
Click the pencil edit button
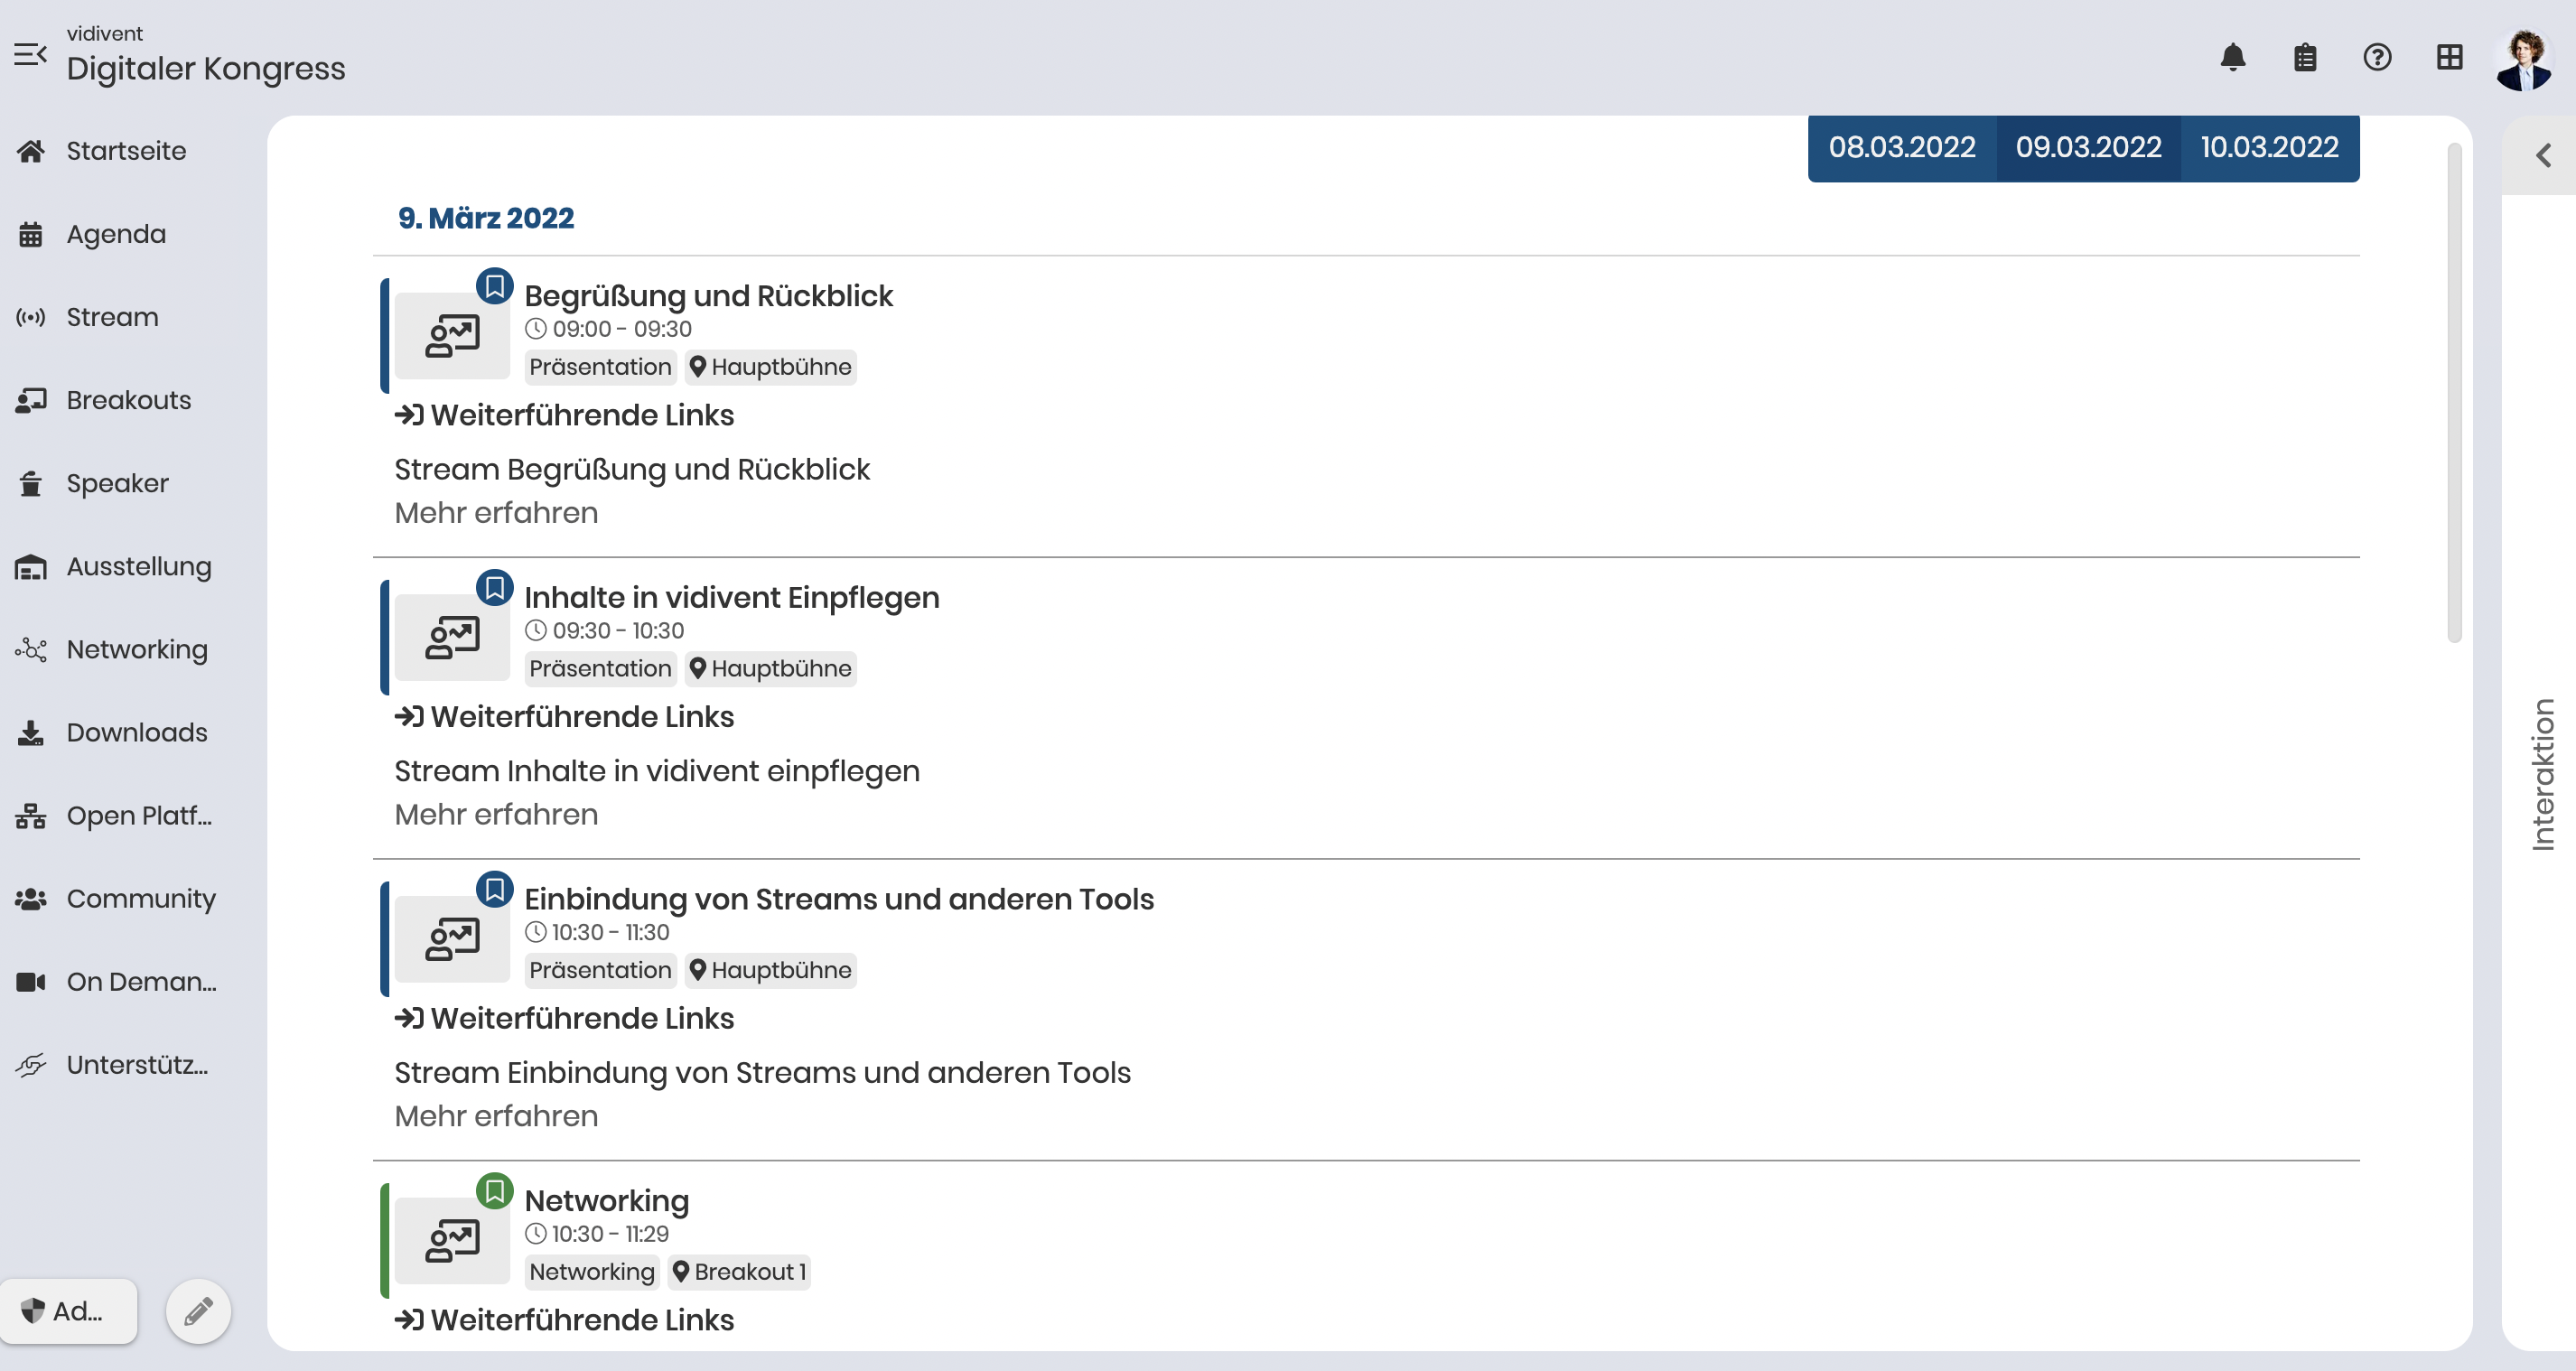click(198, 1310)
